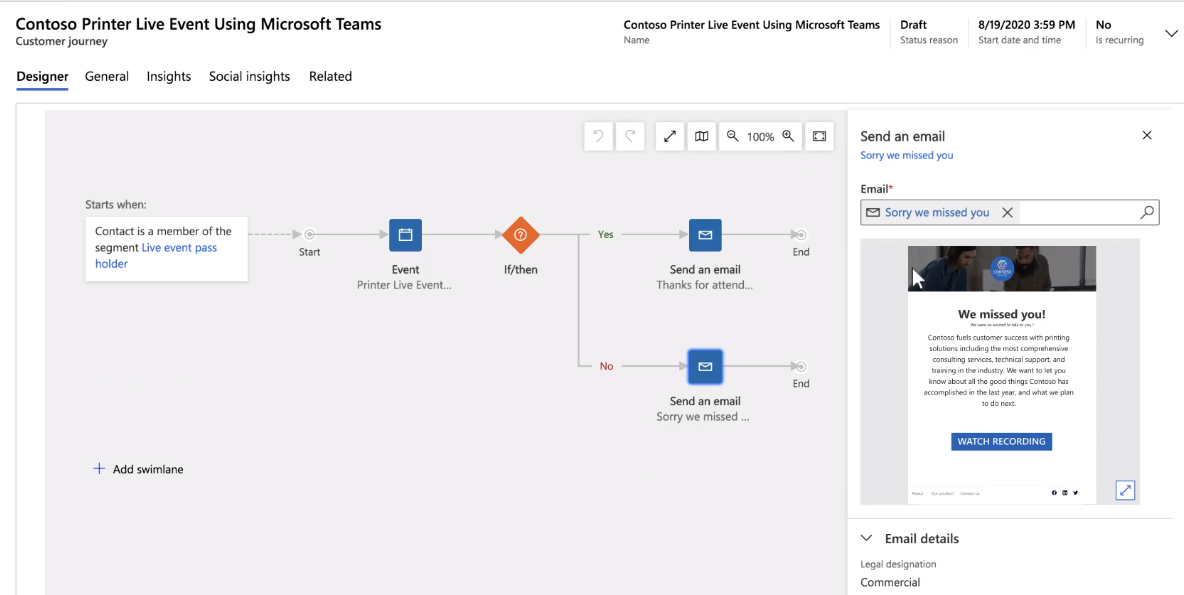Image resolution: width=1184 pixels, height=595 pixels.
Task: Open the minimap view icon
Action: (x=701, y=137)
